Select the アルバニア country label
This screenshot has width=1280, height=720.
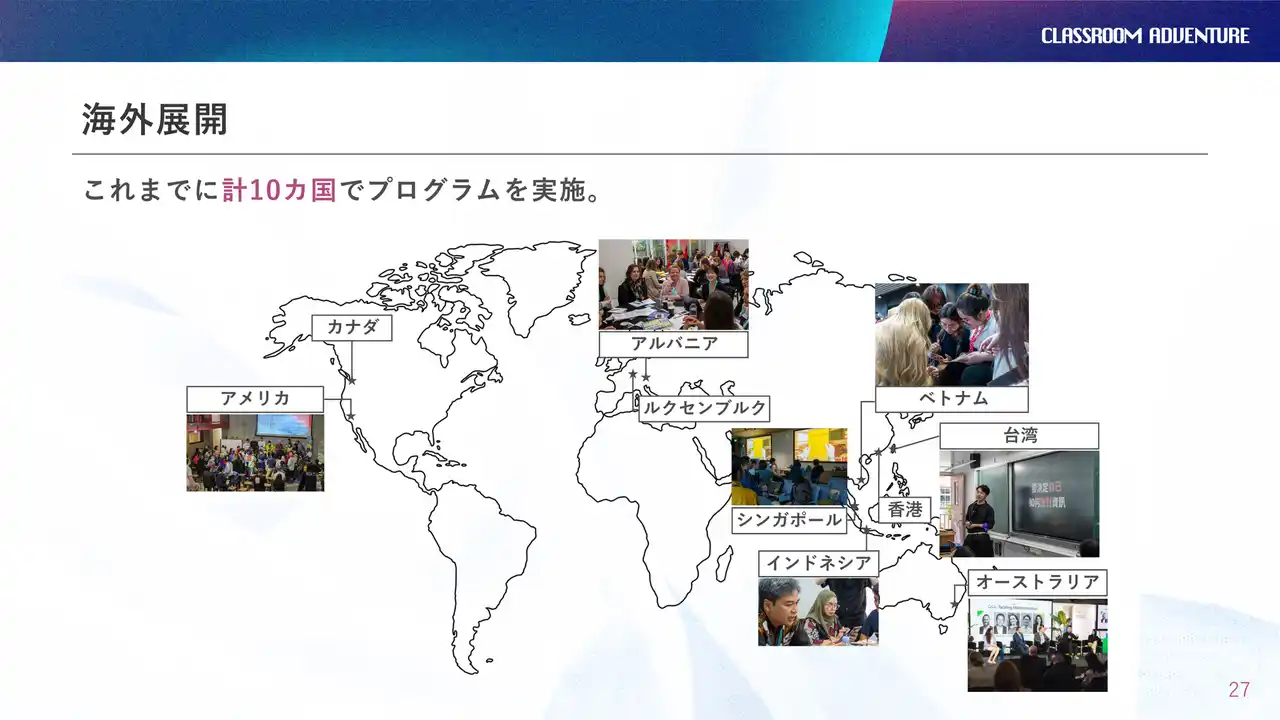673,345
